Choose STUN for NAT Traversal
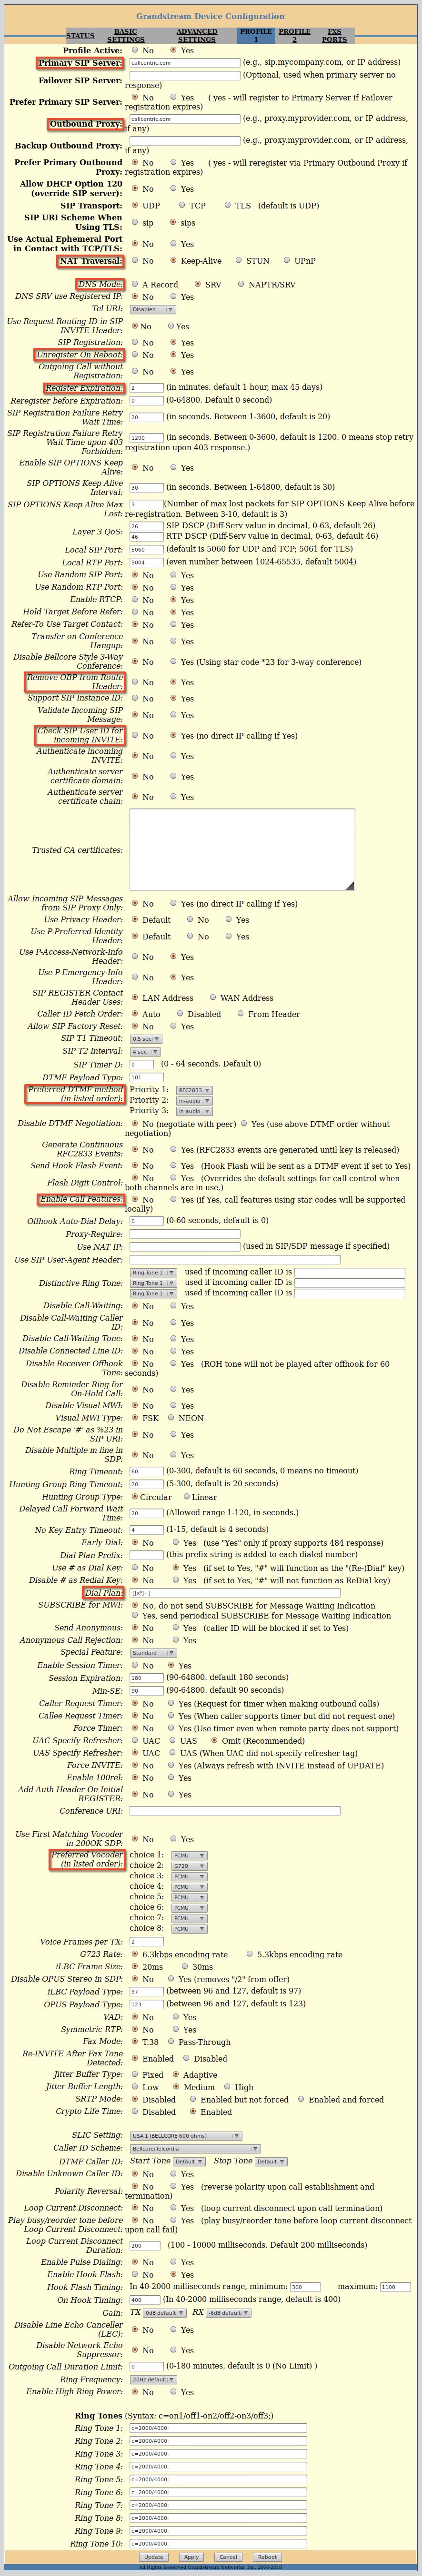The image size is (422, 2576). coord(238,260)
